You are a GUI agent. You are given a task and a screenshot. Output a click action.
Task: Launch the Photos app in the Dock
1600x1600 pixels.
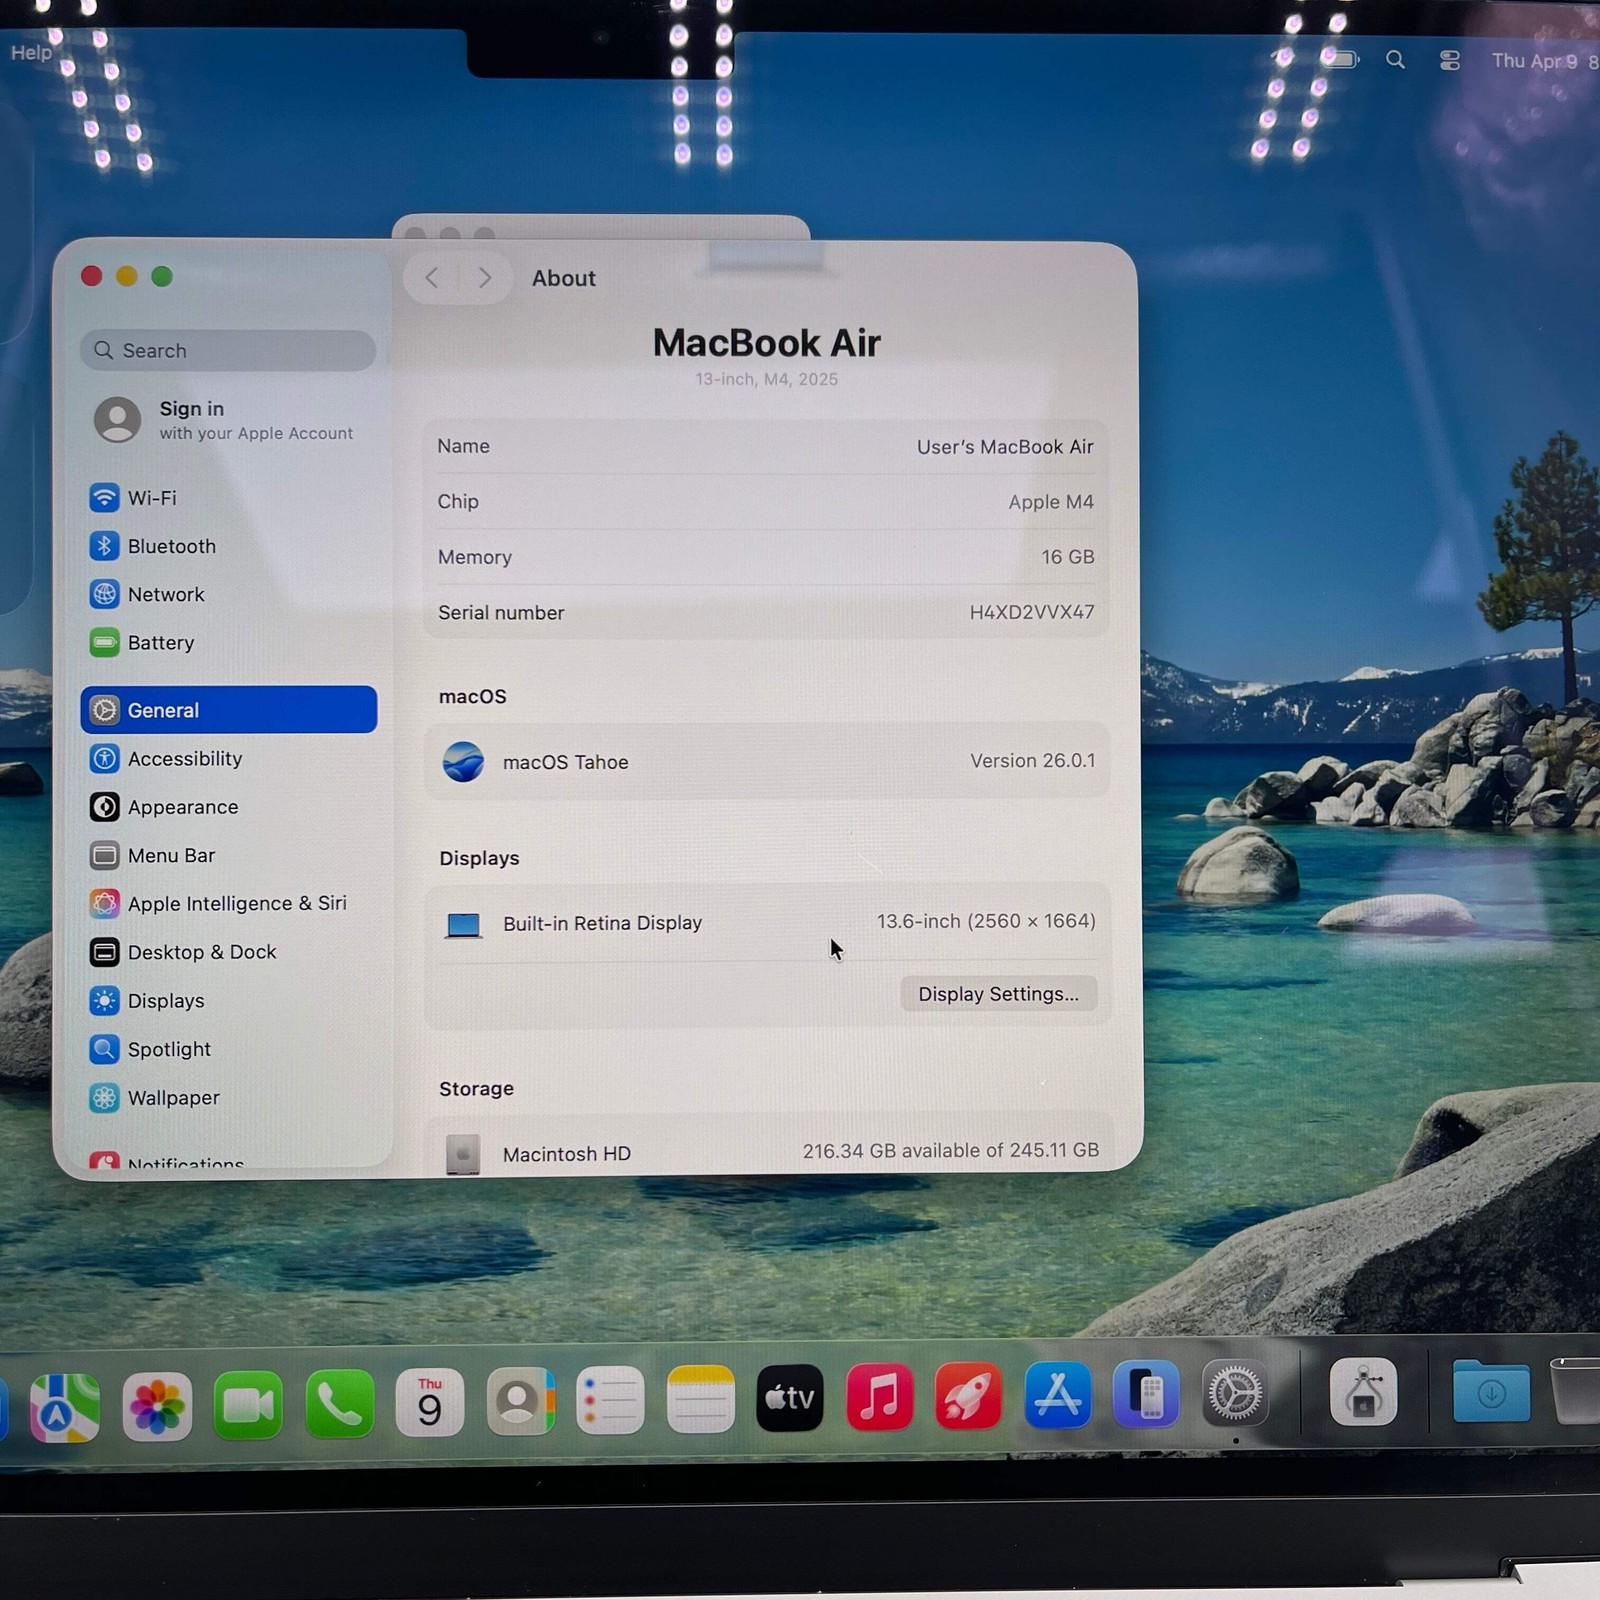coord(157,1406)
